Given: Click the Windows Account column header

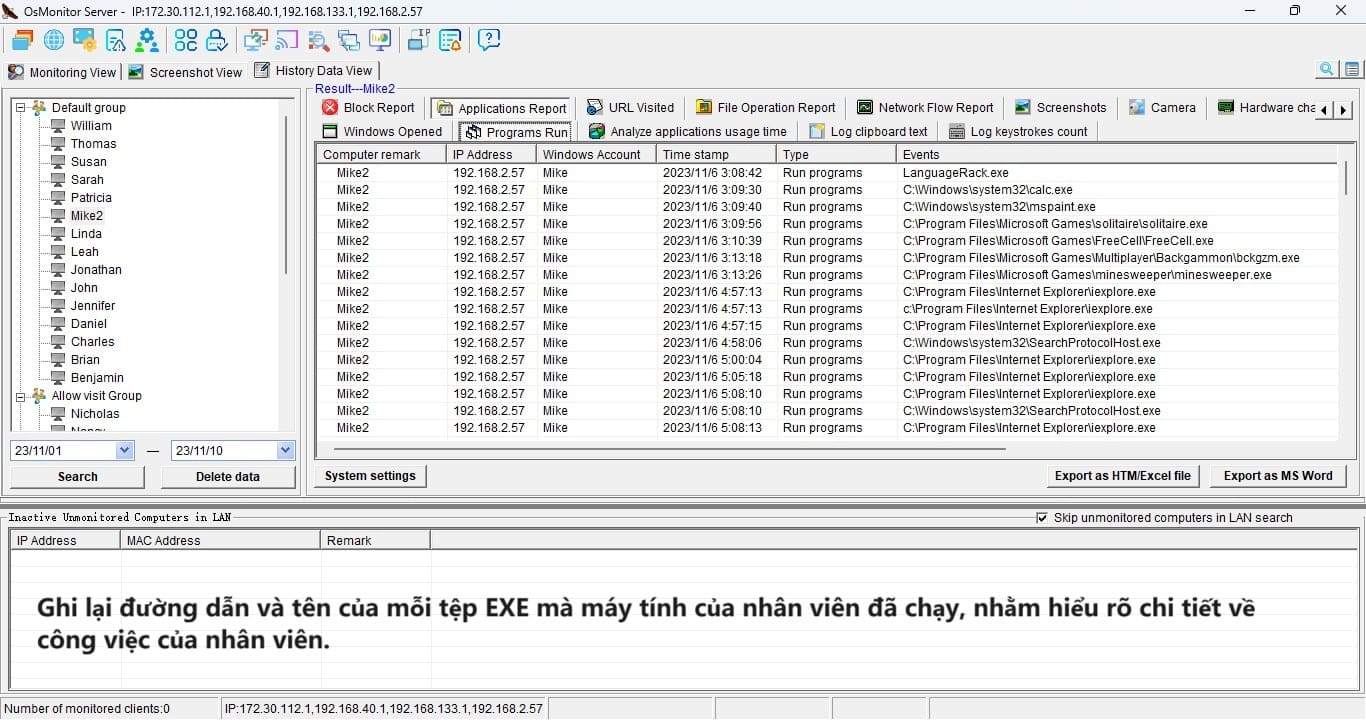Looking at the screenshot, I should pyautogui.click(x=596, y=155).
